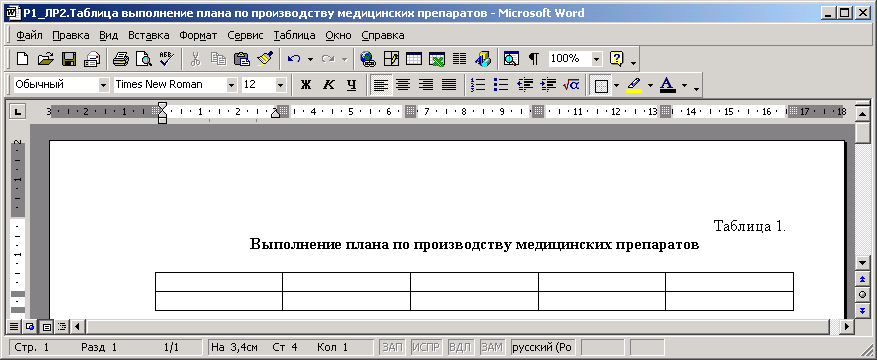Viewport: 877px width, 360px height.
Task: Insert an Excel worksheet
Action: [x=437, y=58]
